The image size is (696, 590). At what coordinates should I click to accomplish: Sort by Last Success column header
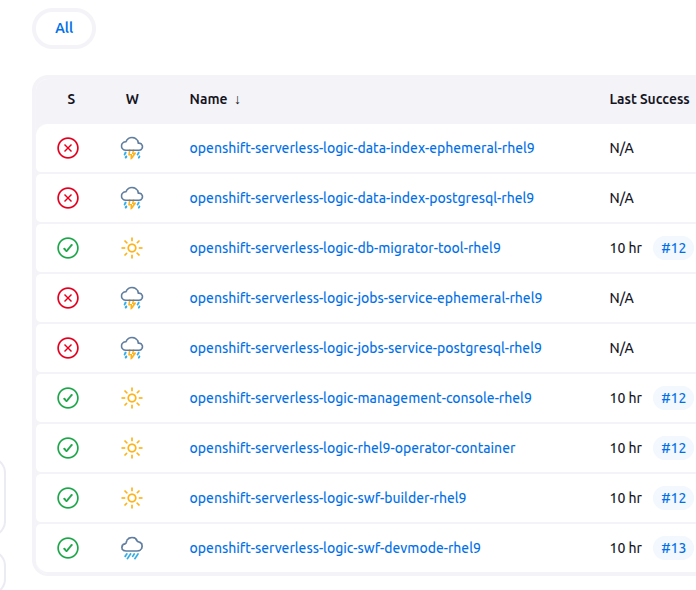(649, 99)
